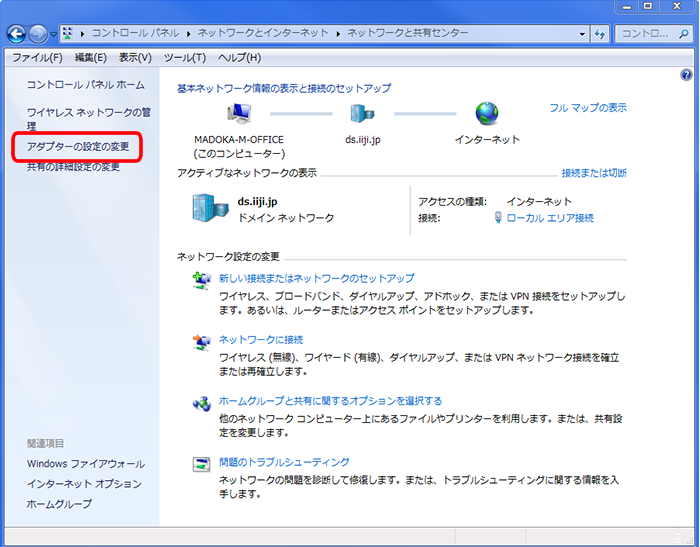700x547 pixels.
Task: Click the MADOKA-M-OFFICE computer icon
Action: point(238,113)
